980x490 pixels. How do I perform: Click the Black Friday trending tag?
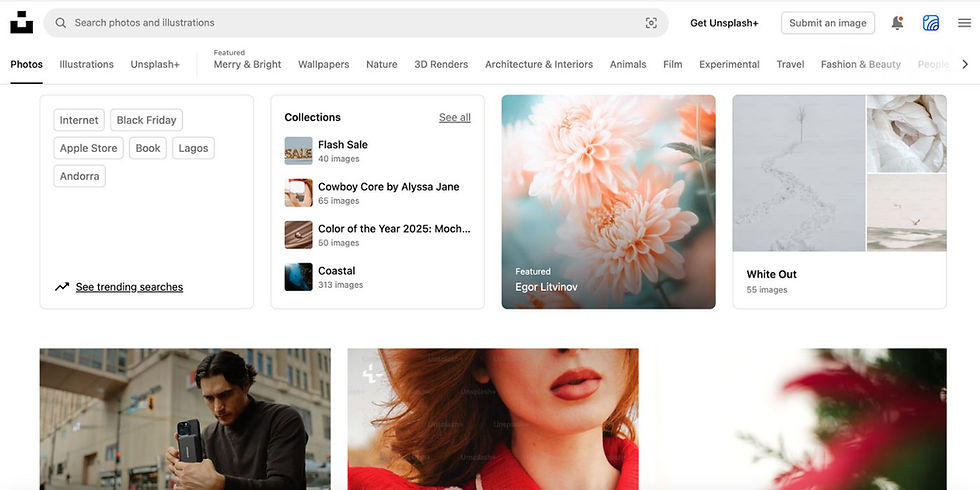coord(146,120)
